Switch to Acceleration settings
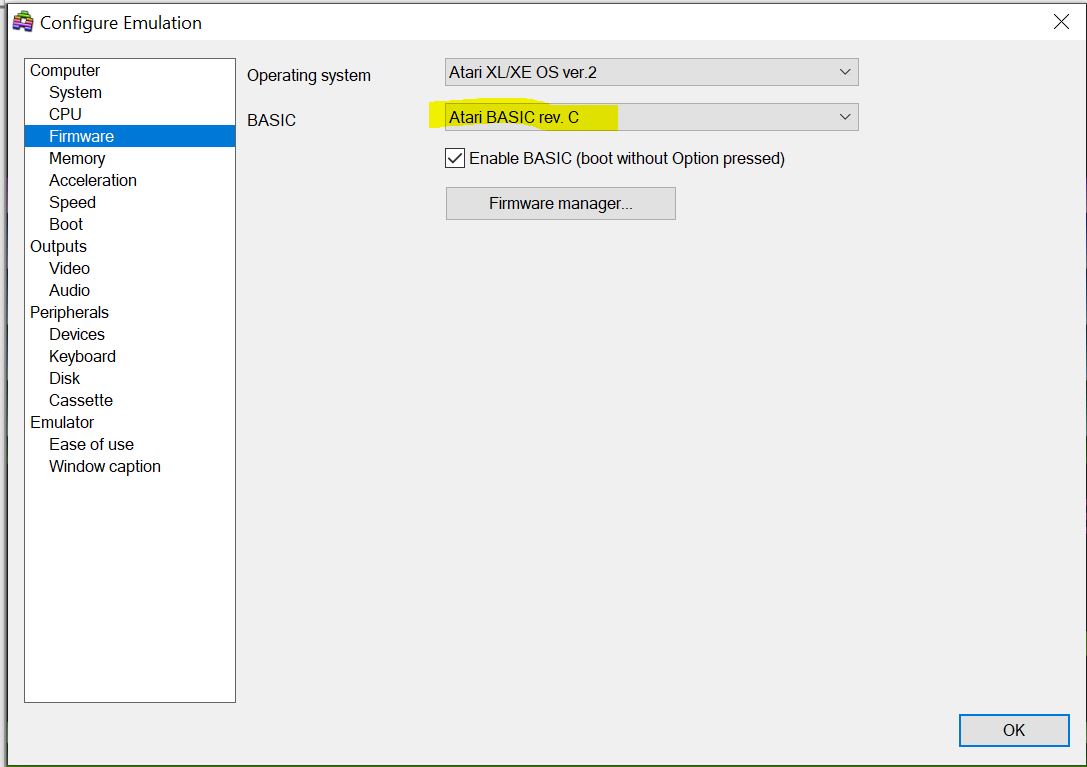1087x767 pixels. click(x=93, y=180)
